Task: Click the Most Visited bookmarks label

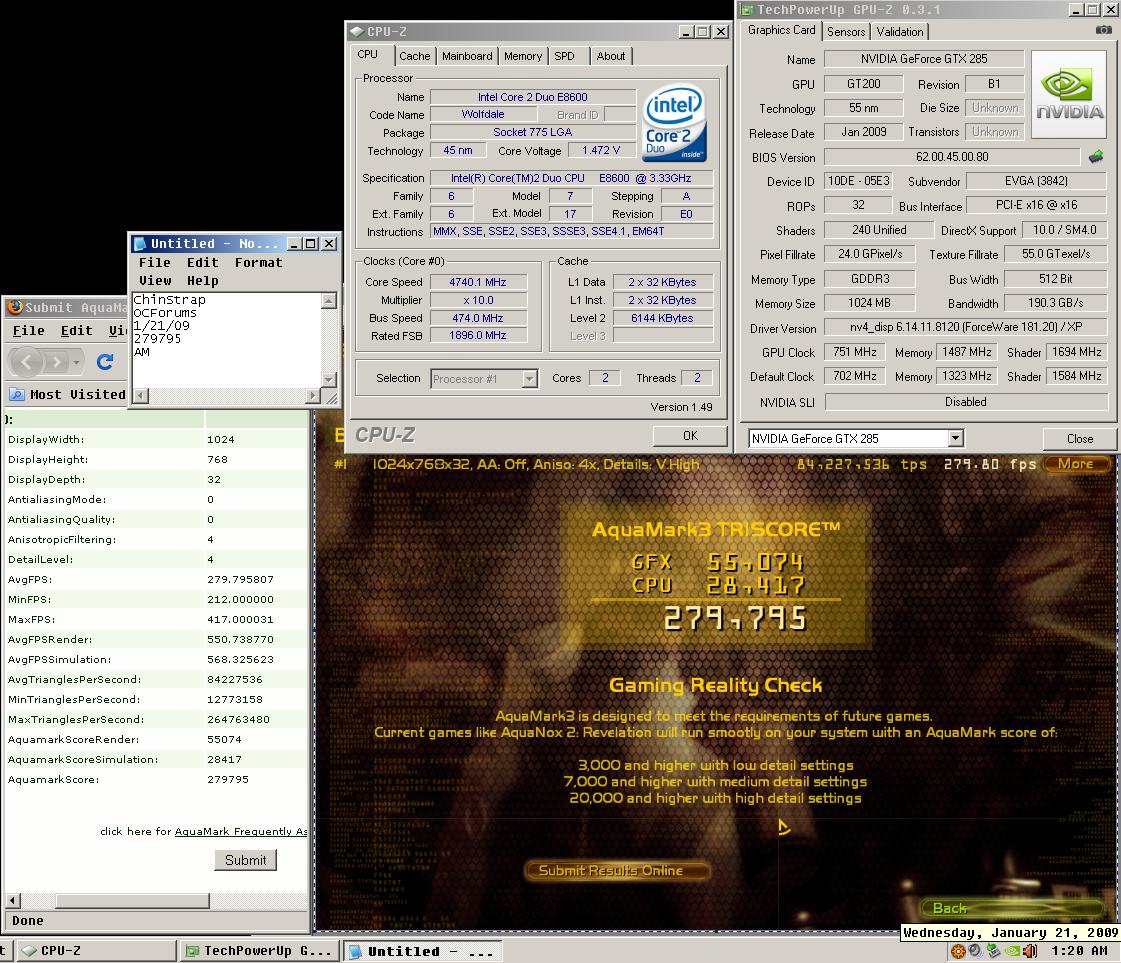Action: 78,395
